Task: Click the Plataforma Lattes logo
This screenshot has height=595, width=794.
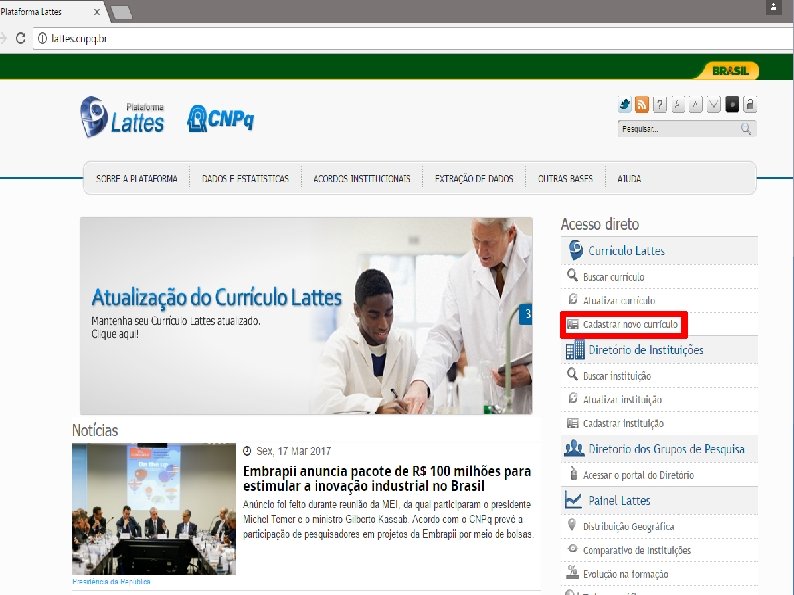Action: pyautogui.click(x=122, y=117)
